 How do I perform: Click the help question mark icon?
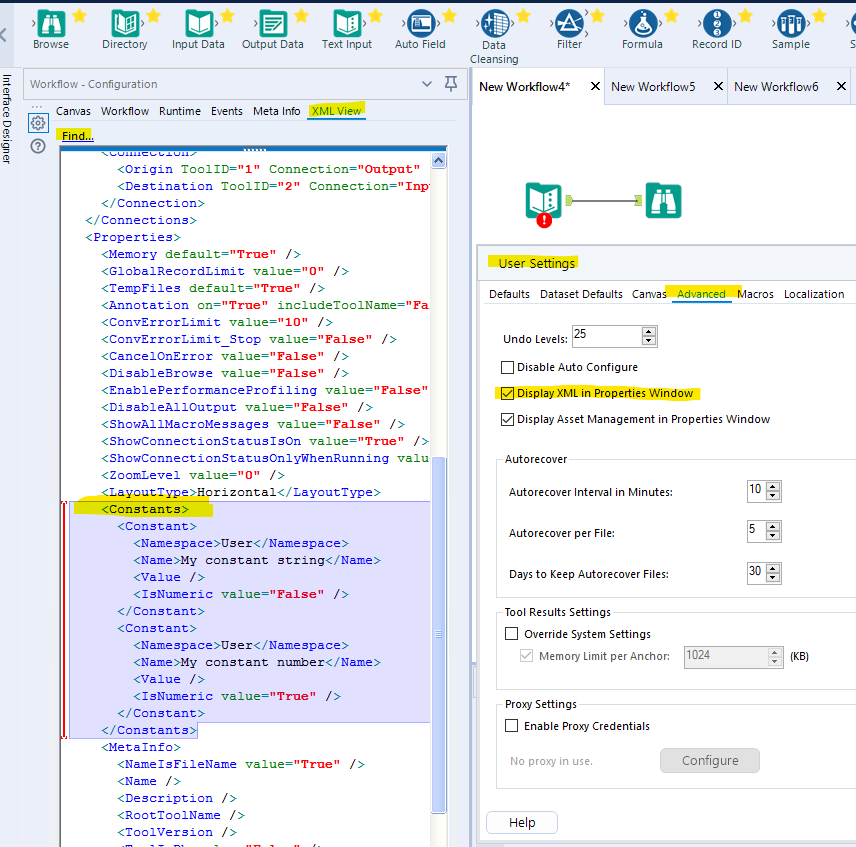pos(38,146)
